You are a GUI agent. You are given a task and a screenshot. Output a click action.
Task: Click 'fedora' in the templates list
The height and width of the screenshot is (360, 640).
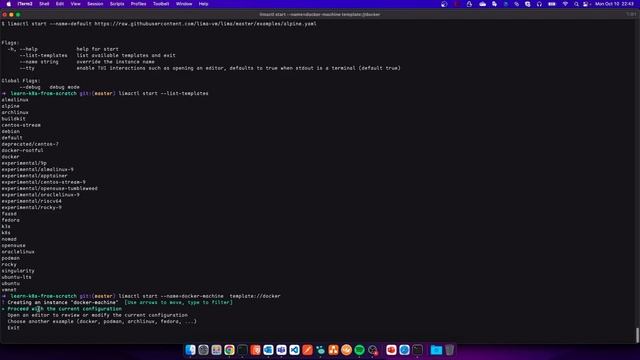coord(11,220)
